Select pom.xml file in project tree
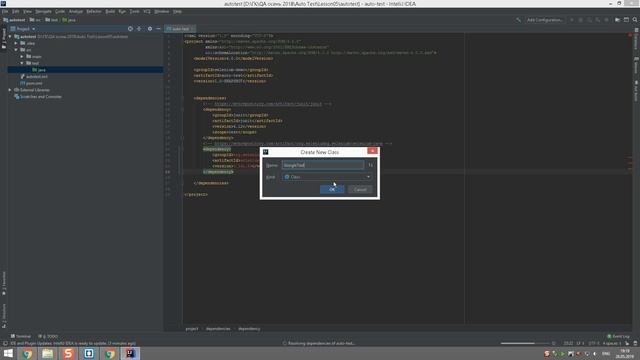The image size is (640, 360). coord(31,83)
